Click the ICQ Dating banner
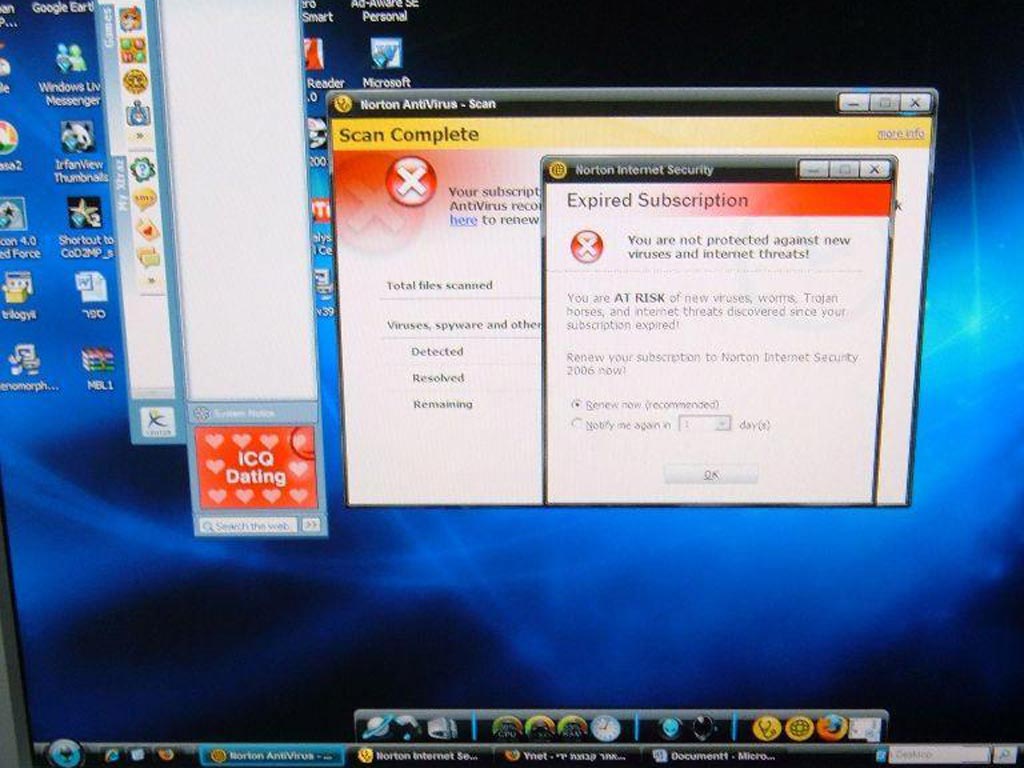1024x768 pixels. (x=255, y=467)
